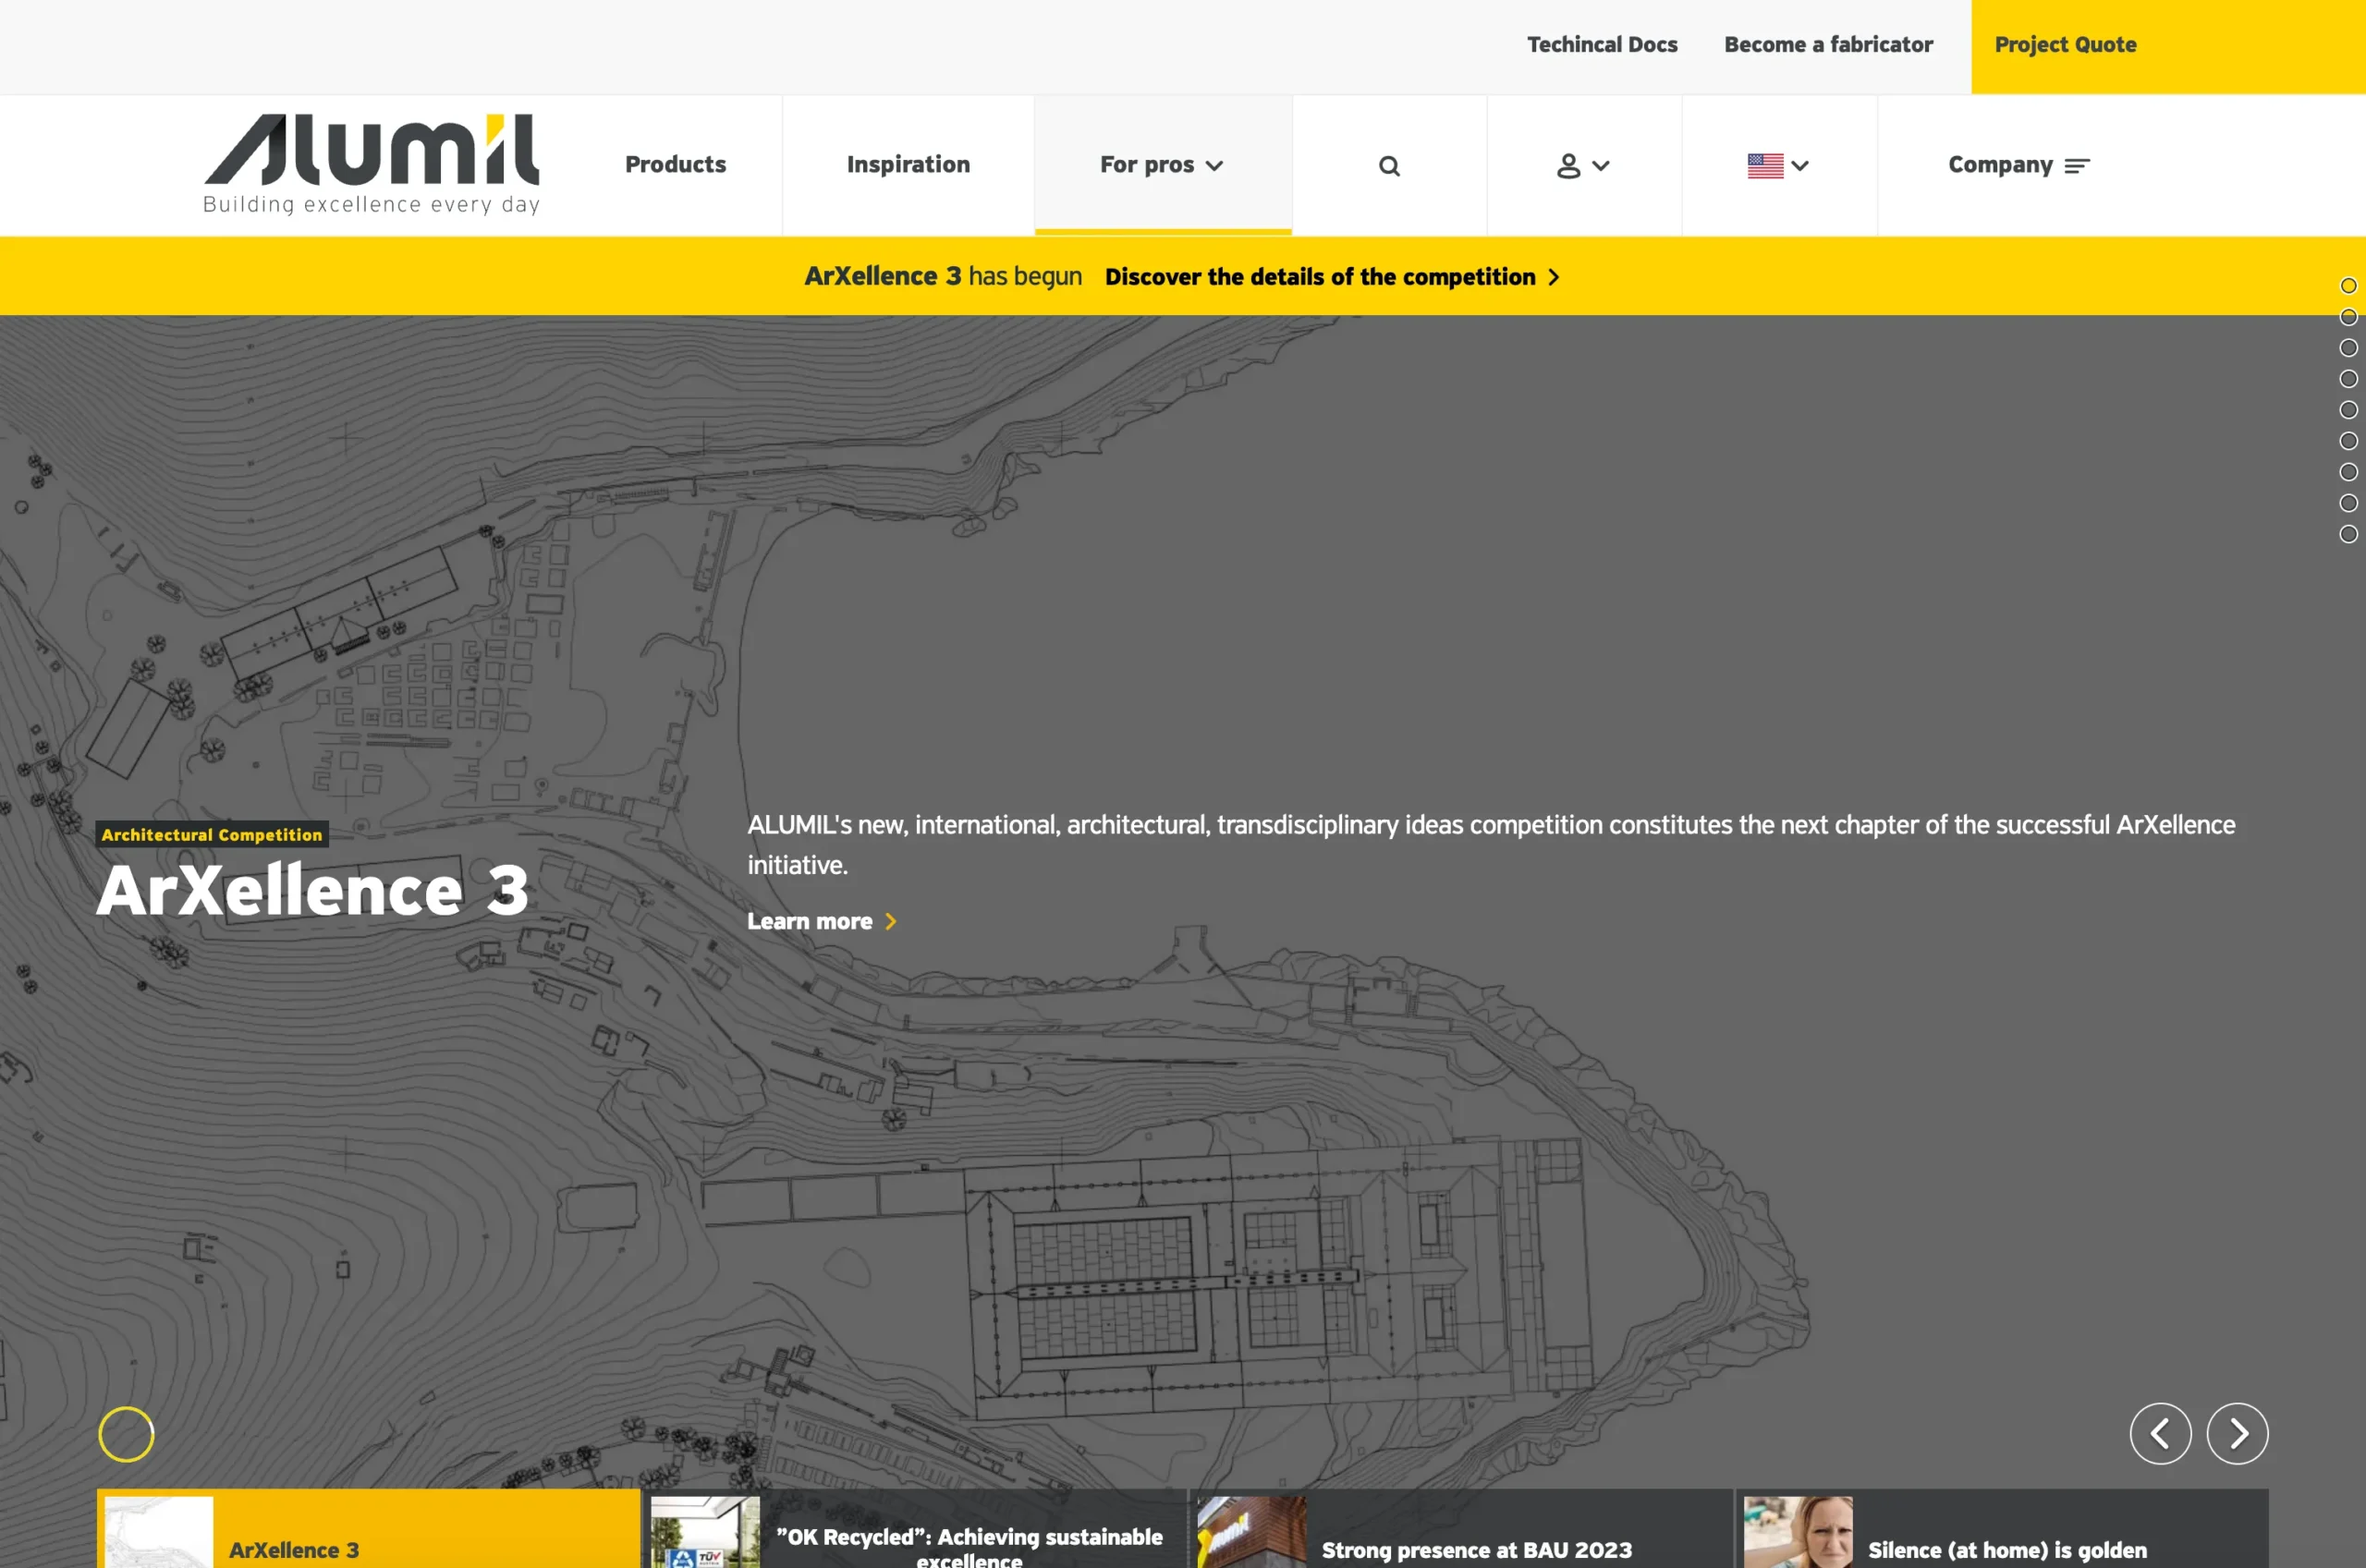Click the Alumil logo
Screen dimensions: 2366x1568
point(371,165)
